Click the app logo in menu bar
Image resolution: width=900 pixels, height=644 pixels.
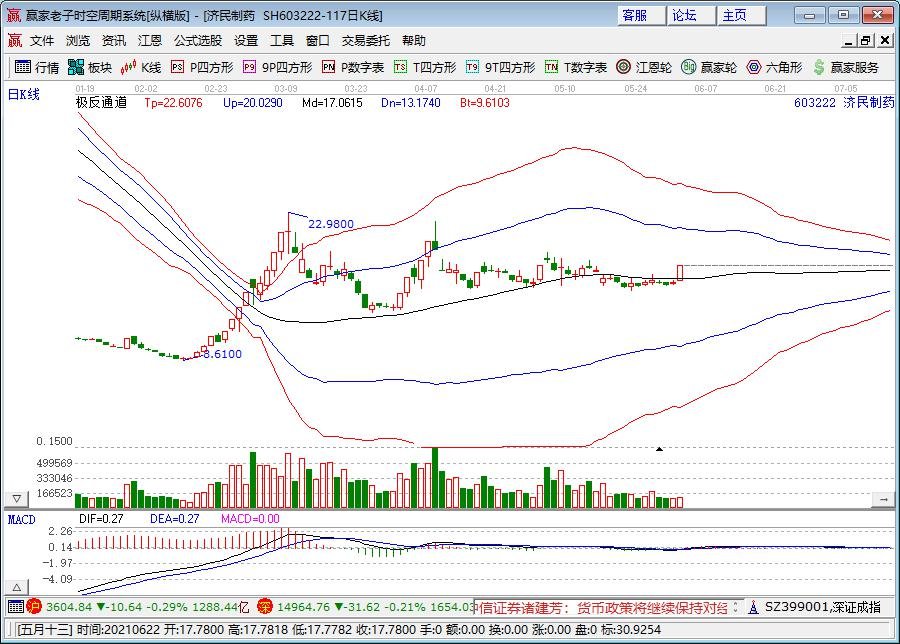[14, 40]
